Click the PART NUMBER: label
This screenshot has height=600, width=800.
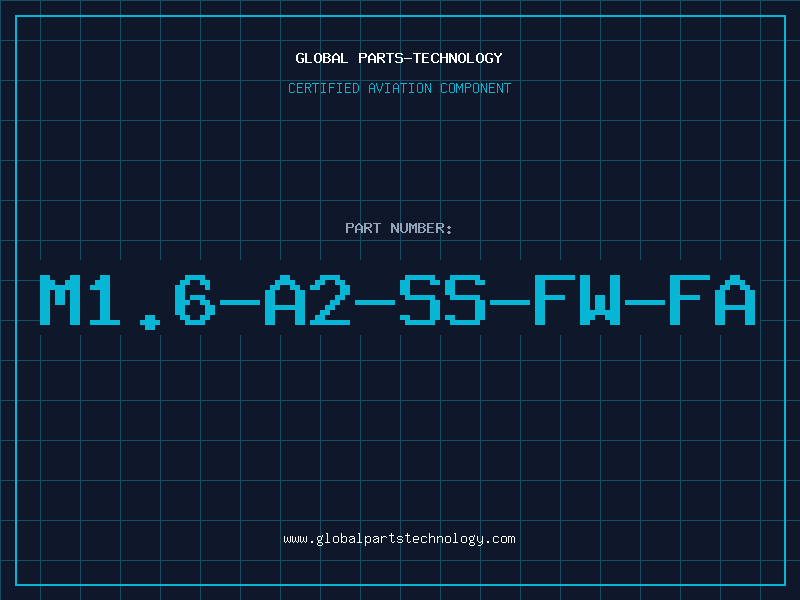pyautogui.click(x=399, y=228)
